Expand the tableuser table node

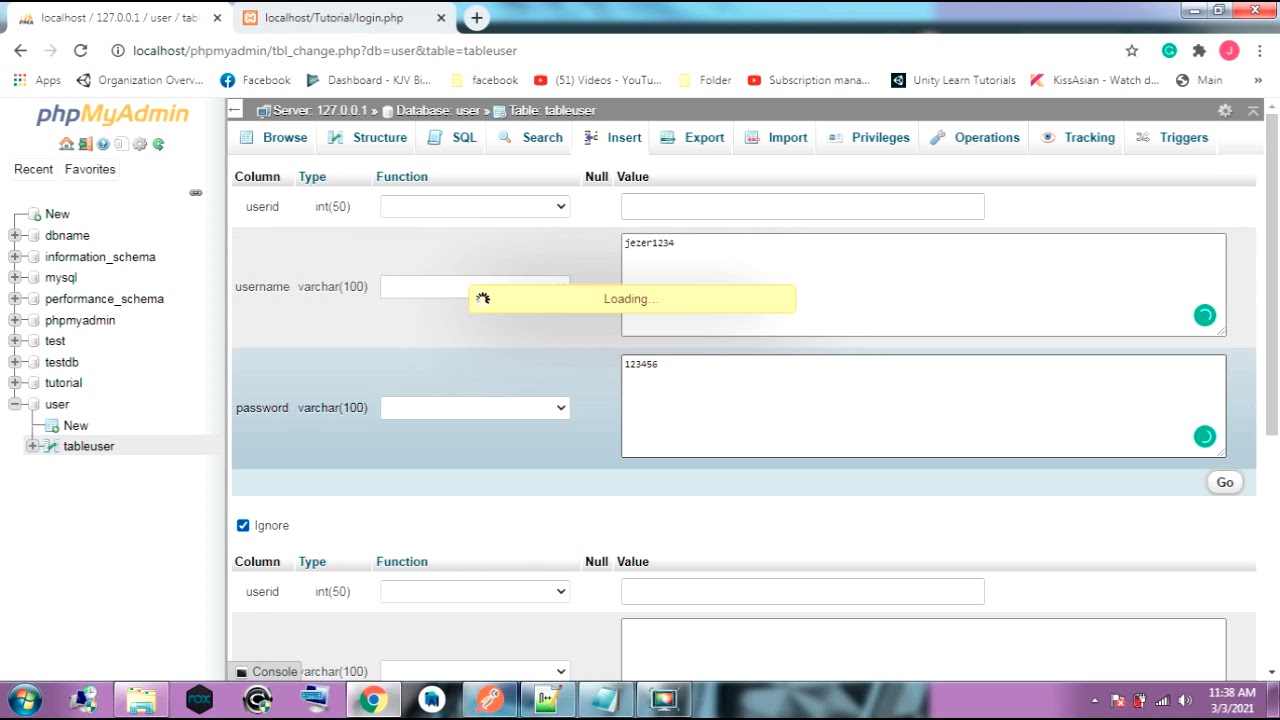pos(33,446)
